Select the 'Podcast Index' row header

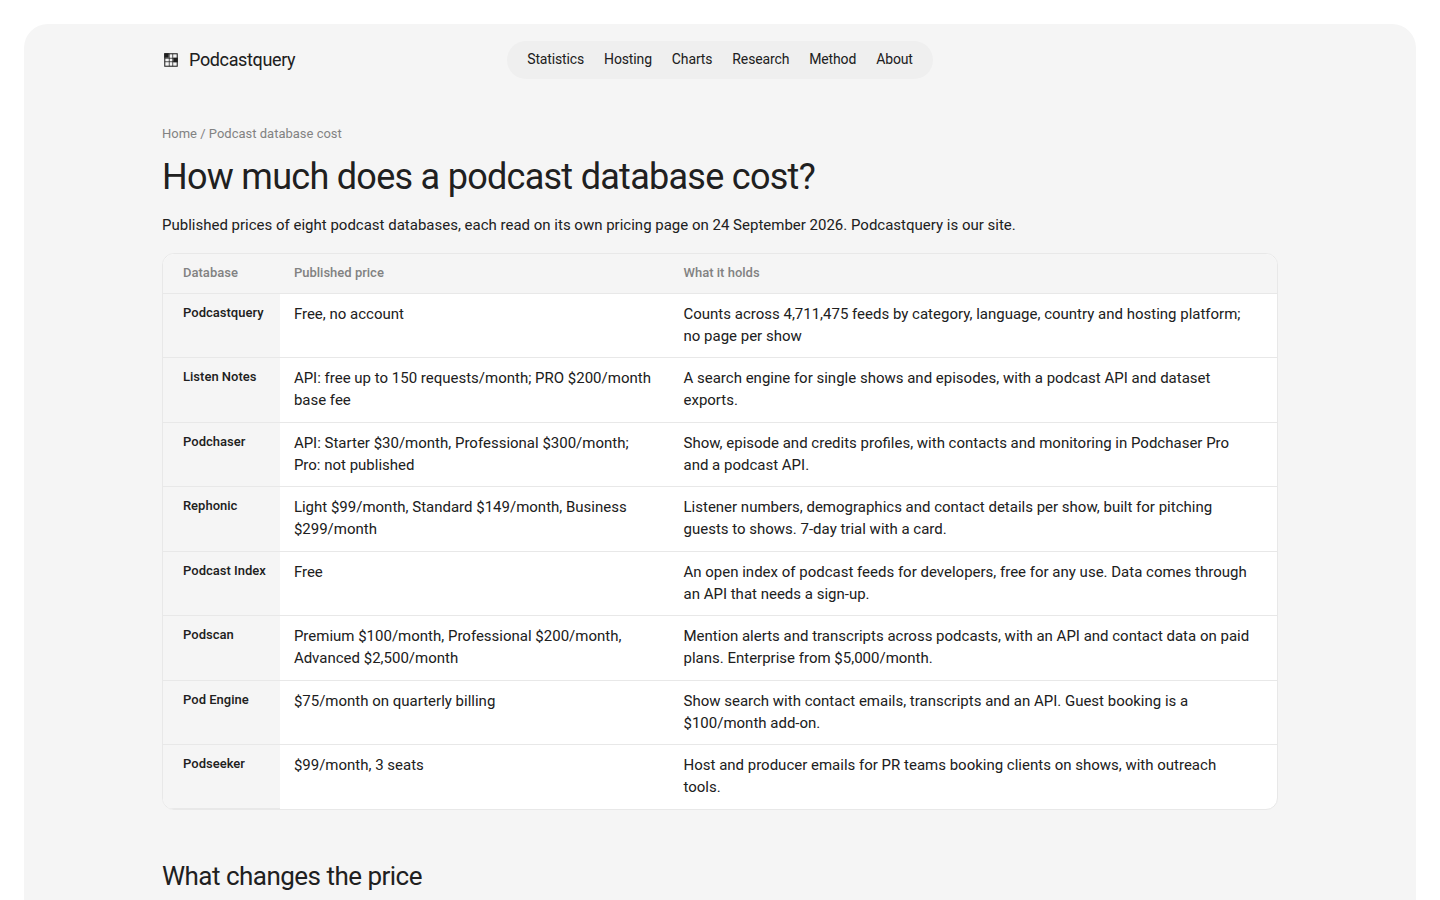(221, 583)
